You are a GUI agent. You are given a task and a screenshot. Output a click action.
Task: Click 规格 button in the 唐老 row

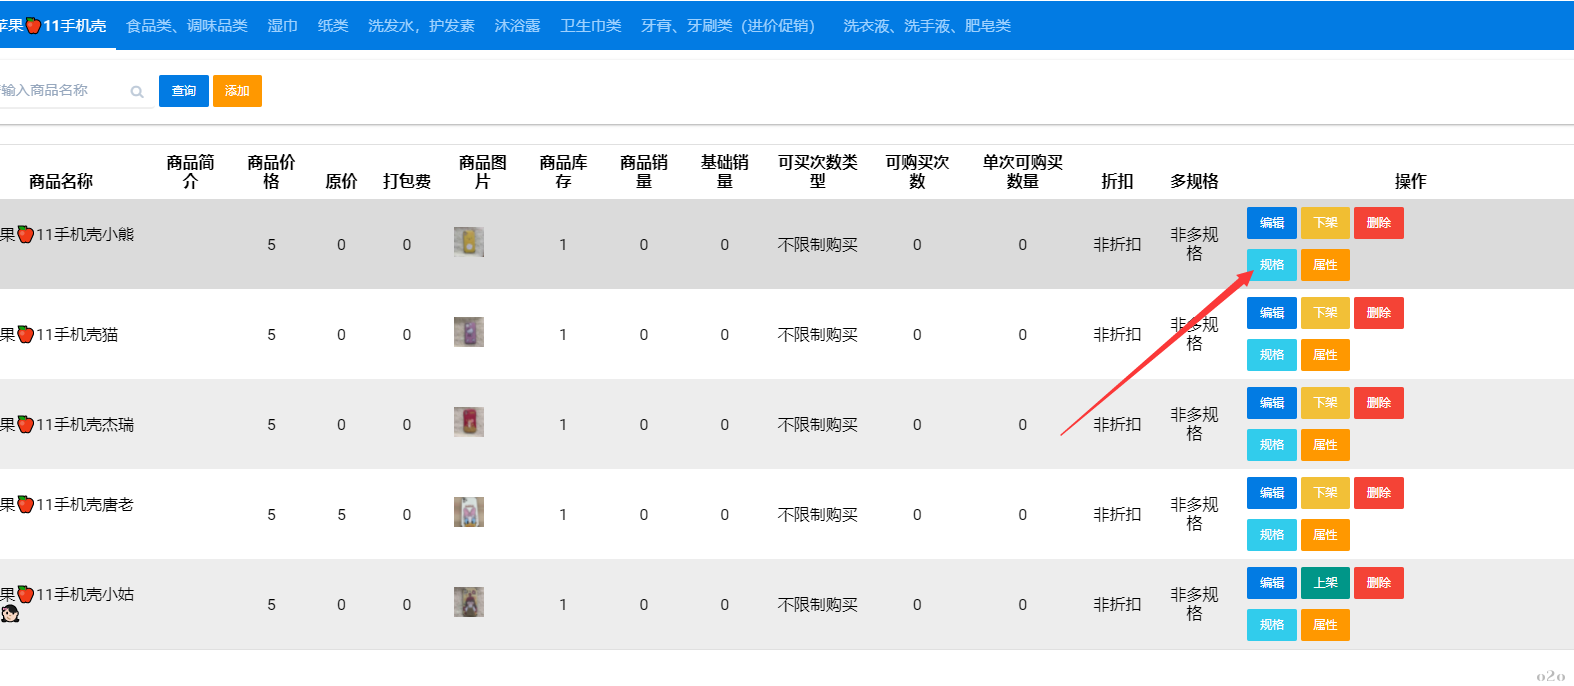(x=1271, y=535)
